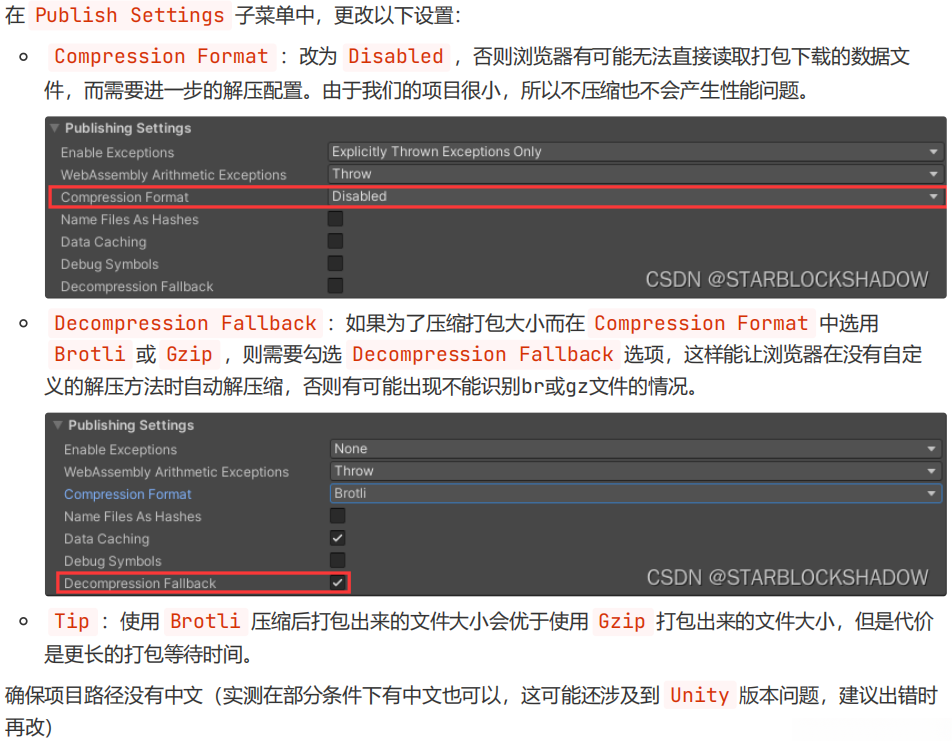This screenshot has width=952, height=748.
Task: Open WebAssembly Arithmetic Exceptions dropdown in first panel
Action: (x=635, y=174)
